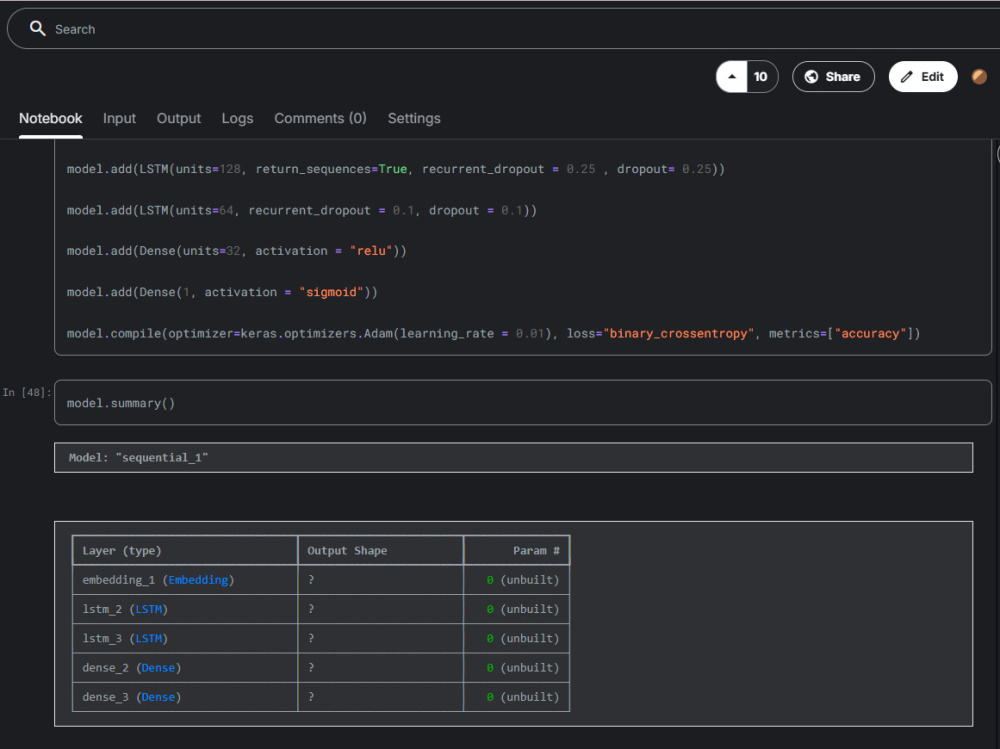Viewport: 1000px width, 749px height.
Task: Open the Settings tab
Action: [414, 119]
